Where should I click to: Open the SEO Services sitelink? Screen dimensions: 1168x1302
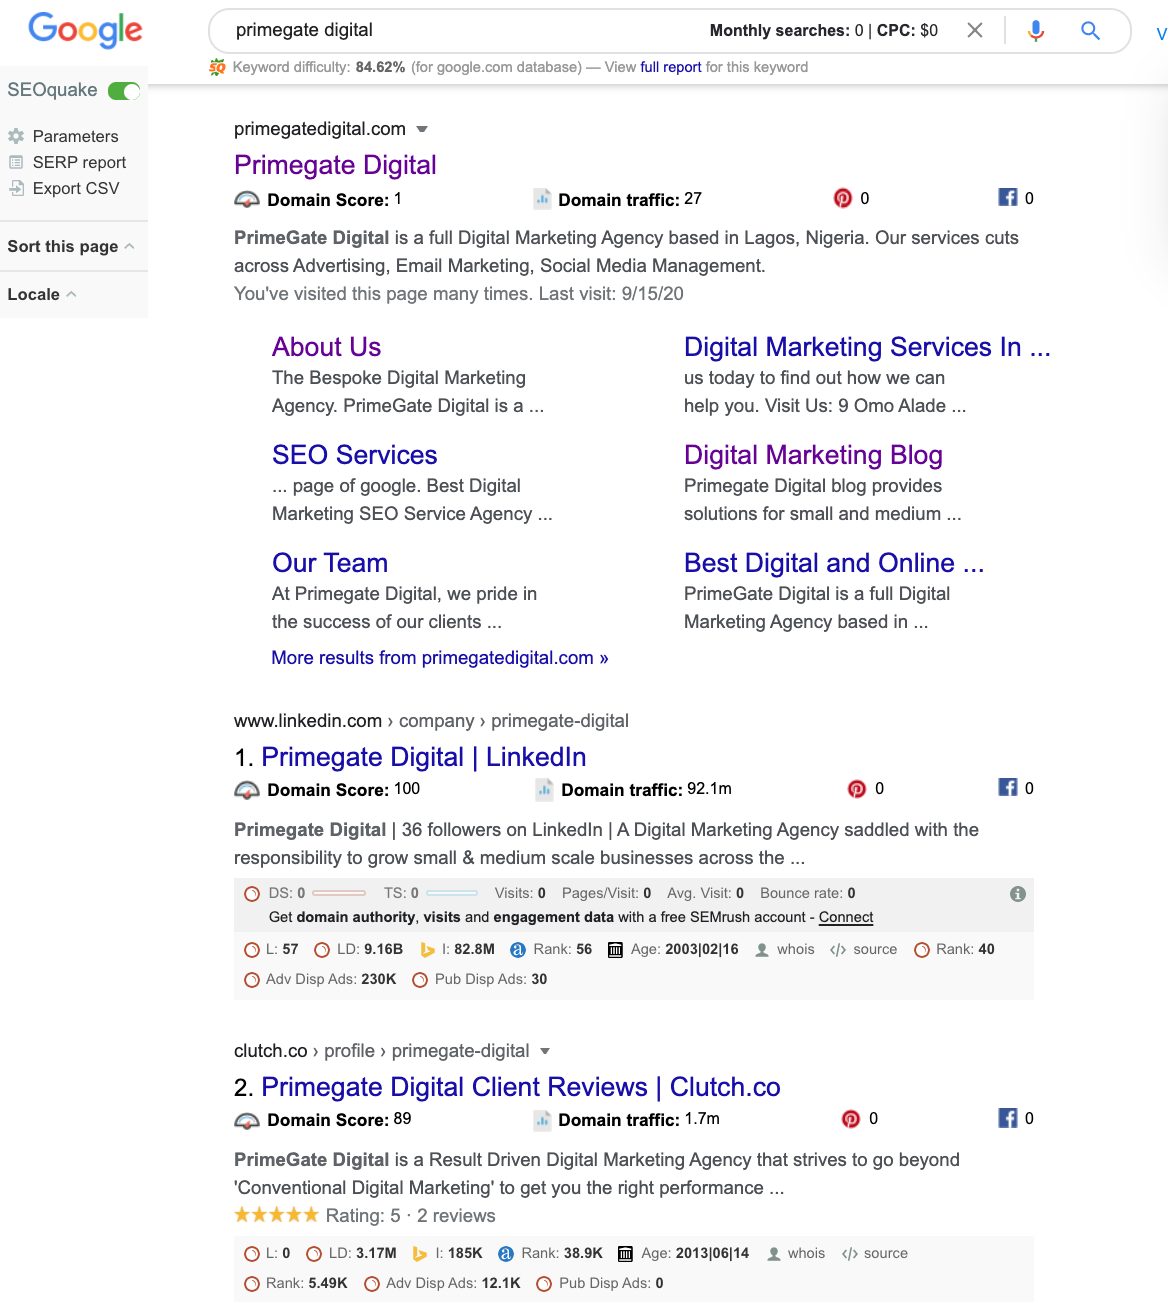coord(355,455)
